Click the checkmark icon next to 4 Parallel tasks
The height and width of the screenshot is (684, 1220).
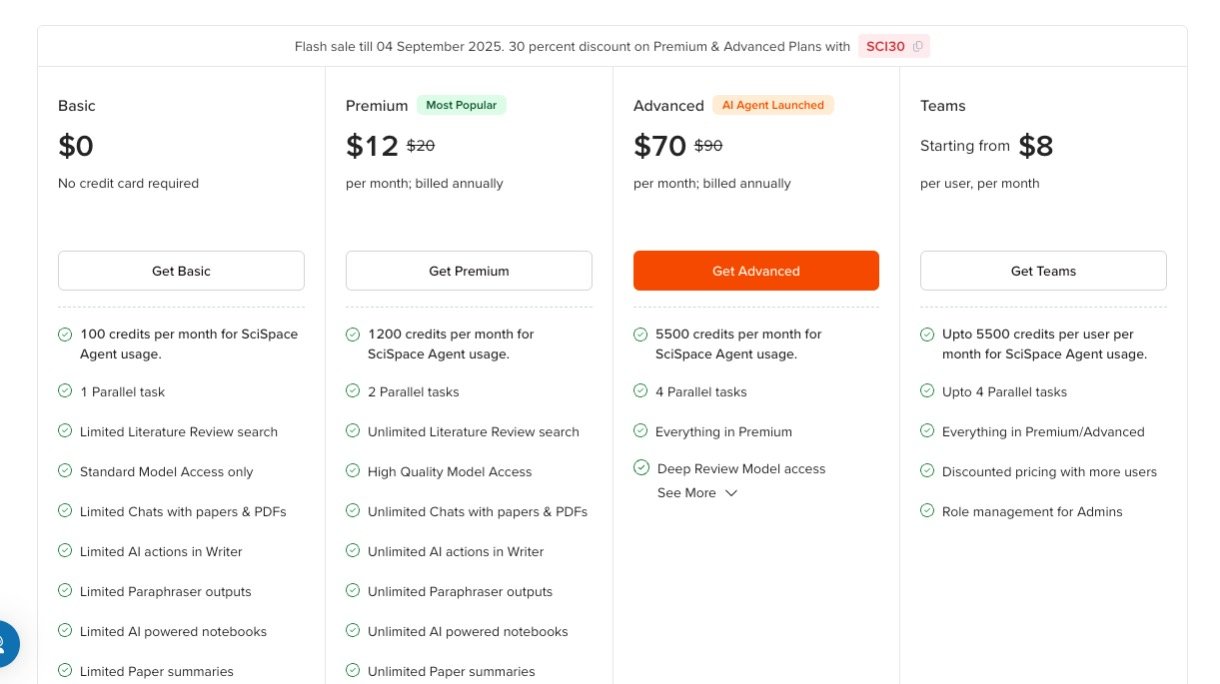click(x=640, y=391)
